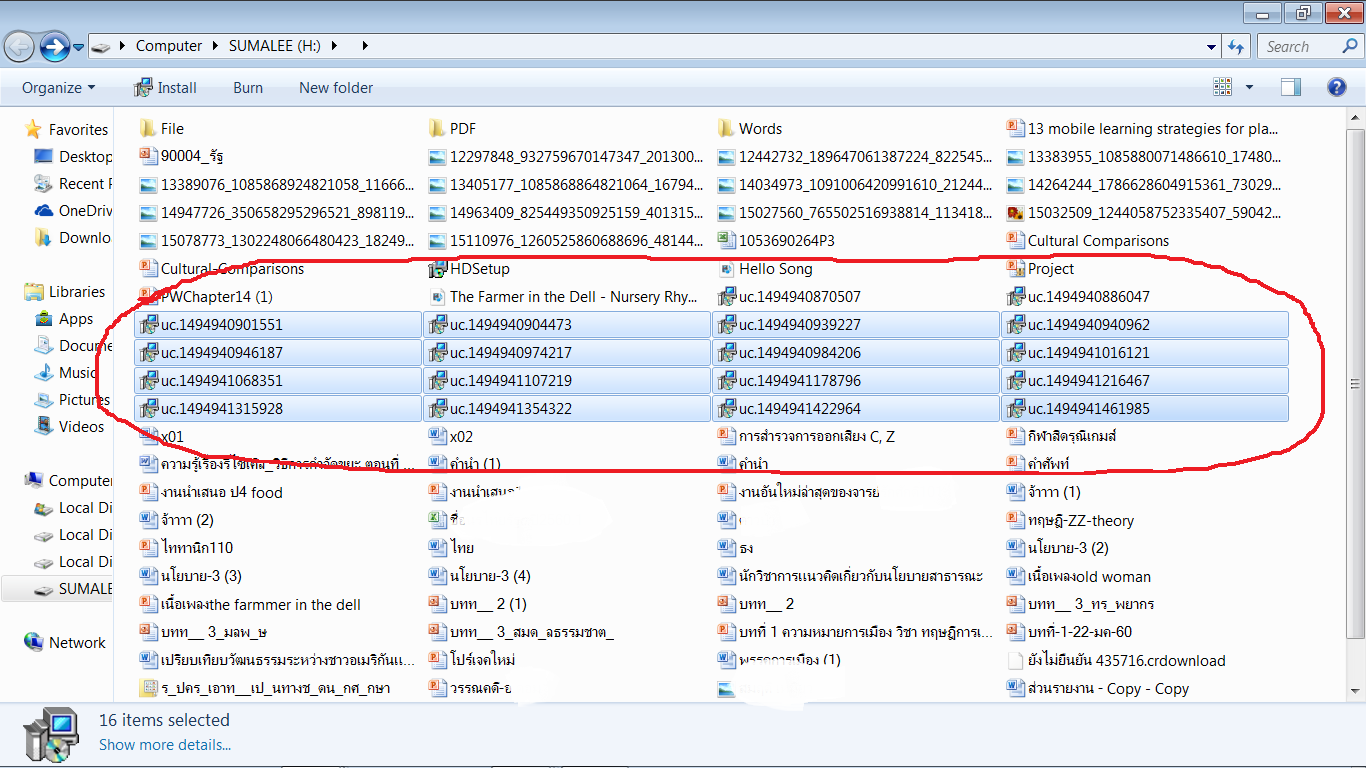Select the 'The Farmer in the Dell' file icon

click(437, 297)
